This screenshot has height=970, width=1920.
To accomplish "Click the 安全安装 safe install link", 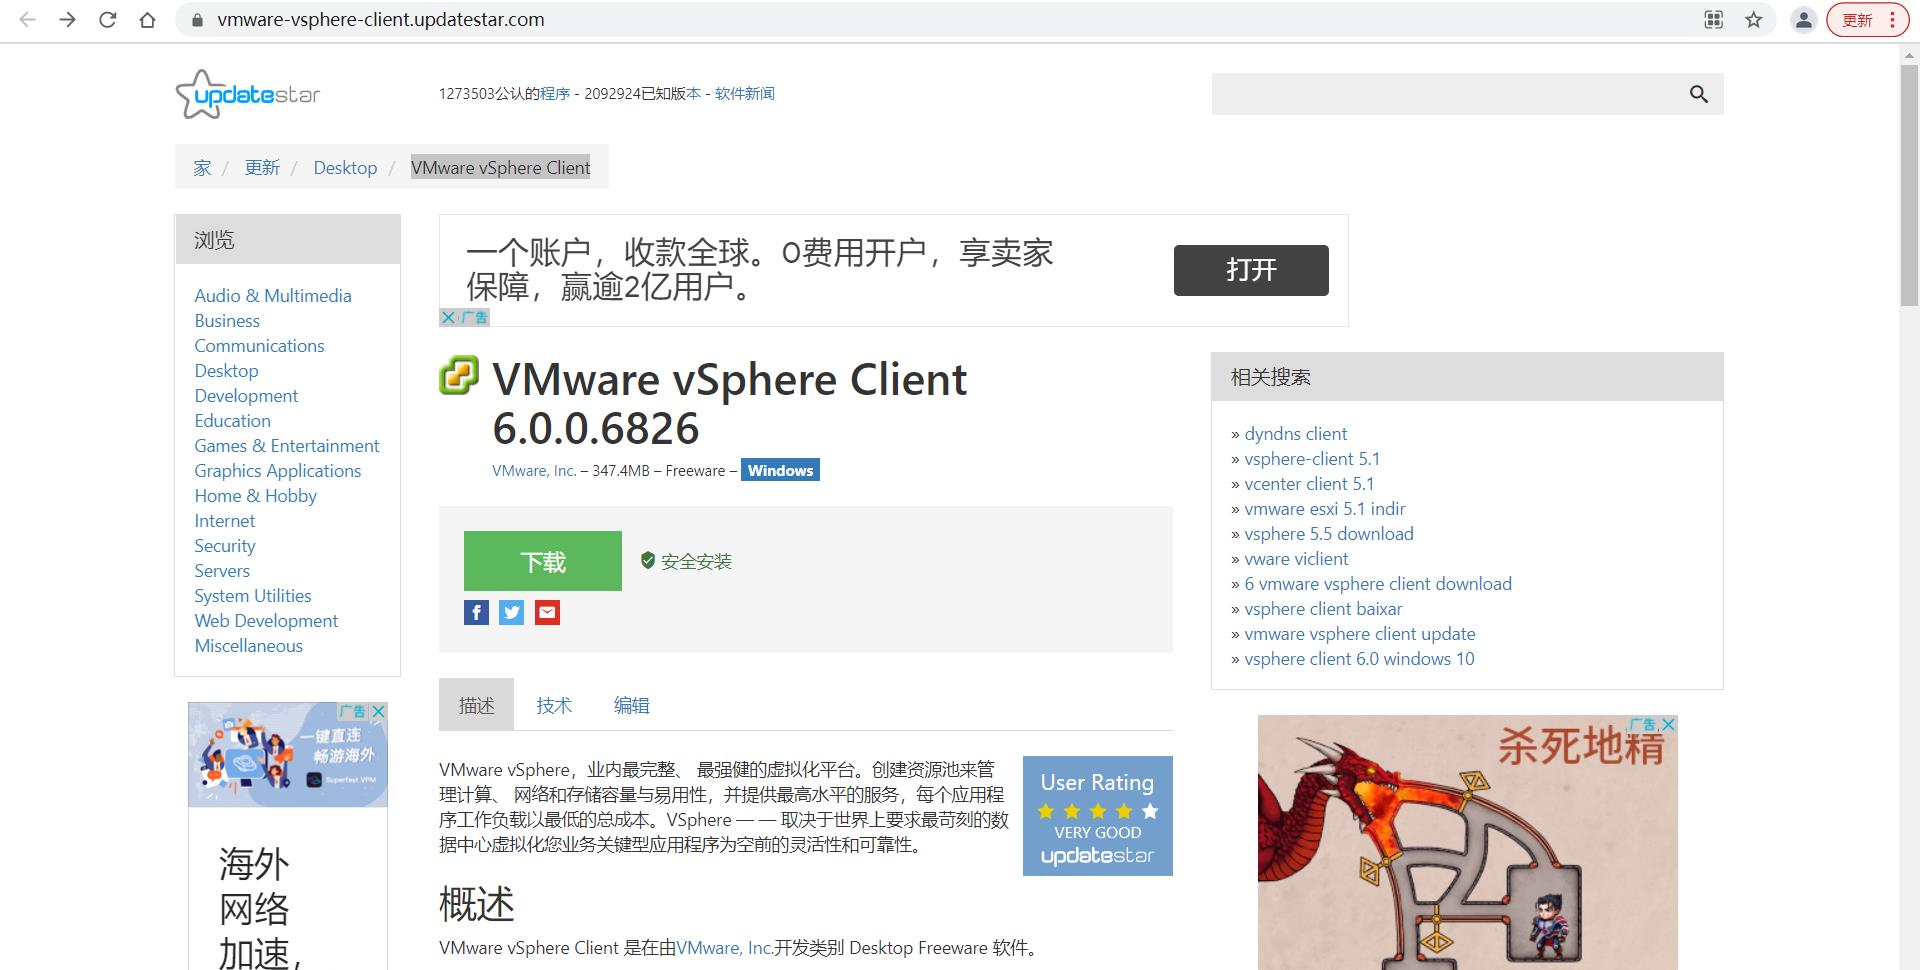I will point(696,562).
